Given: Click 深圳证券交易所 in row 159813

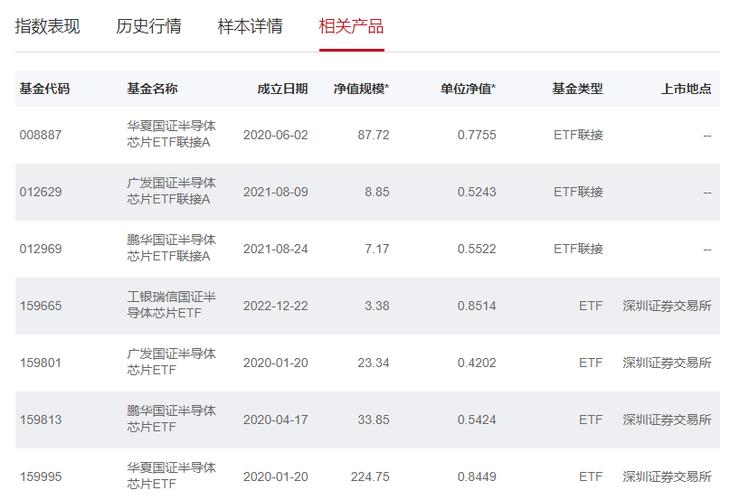Looking at the screenshot, I should pos(667,420).
